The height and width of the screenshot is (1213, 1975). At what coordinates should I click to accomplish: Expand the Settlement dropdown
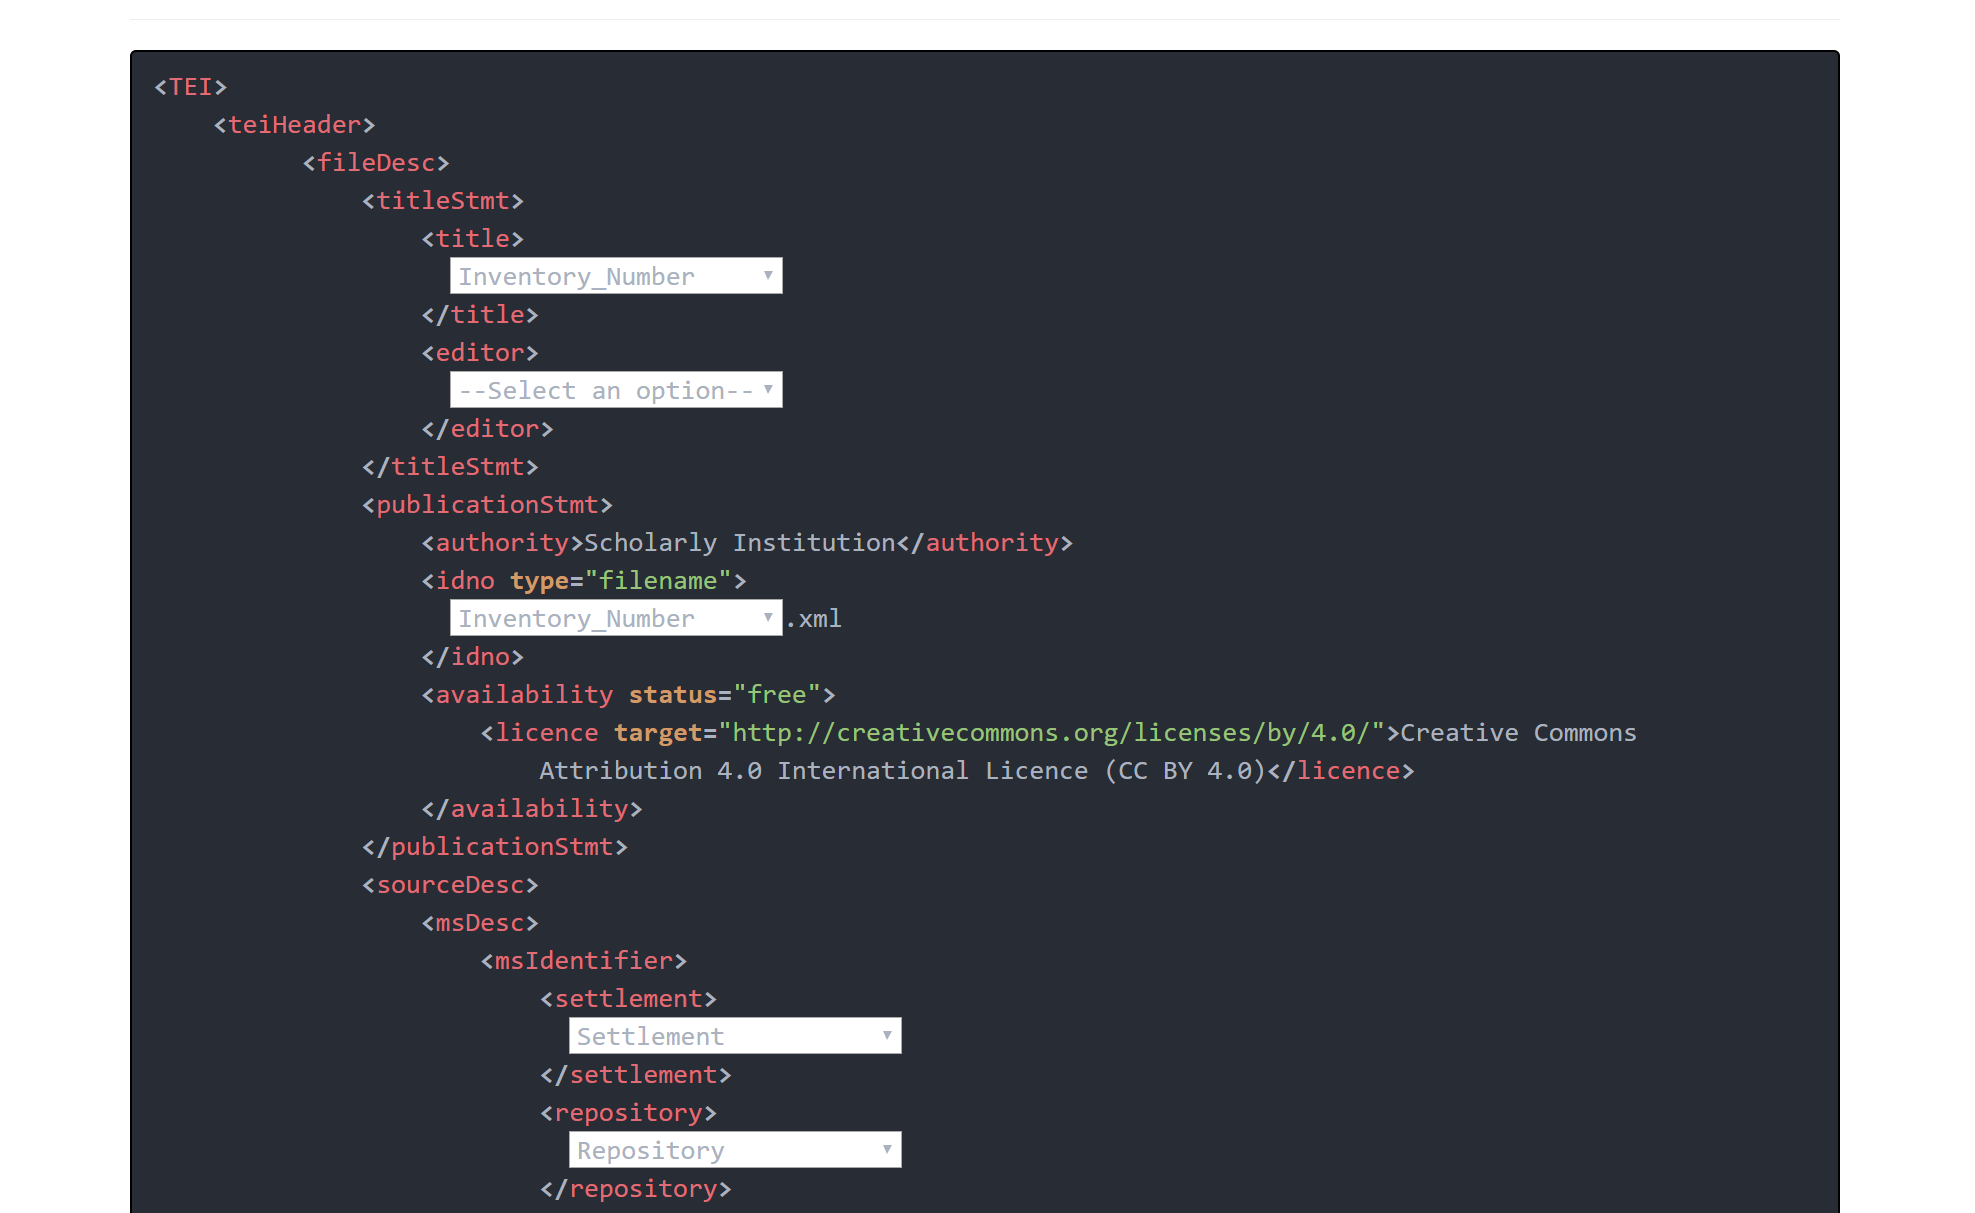734,1036
